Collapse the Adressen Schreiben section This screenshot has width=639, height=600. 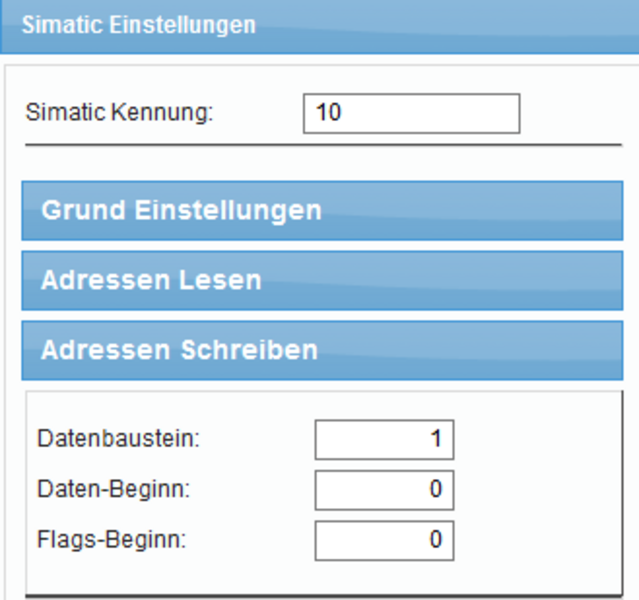[321, 350]
